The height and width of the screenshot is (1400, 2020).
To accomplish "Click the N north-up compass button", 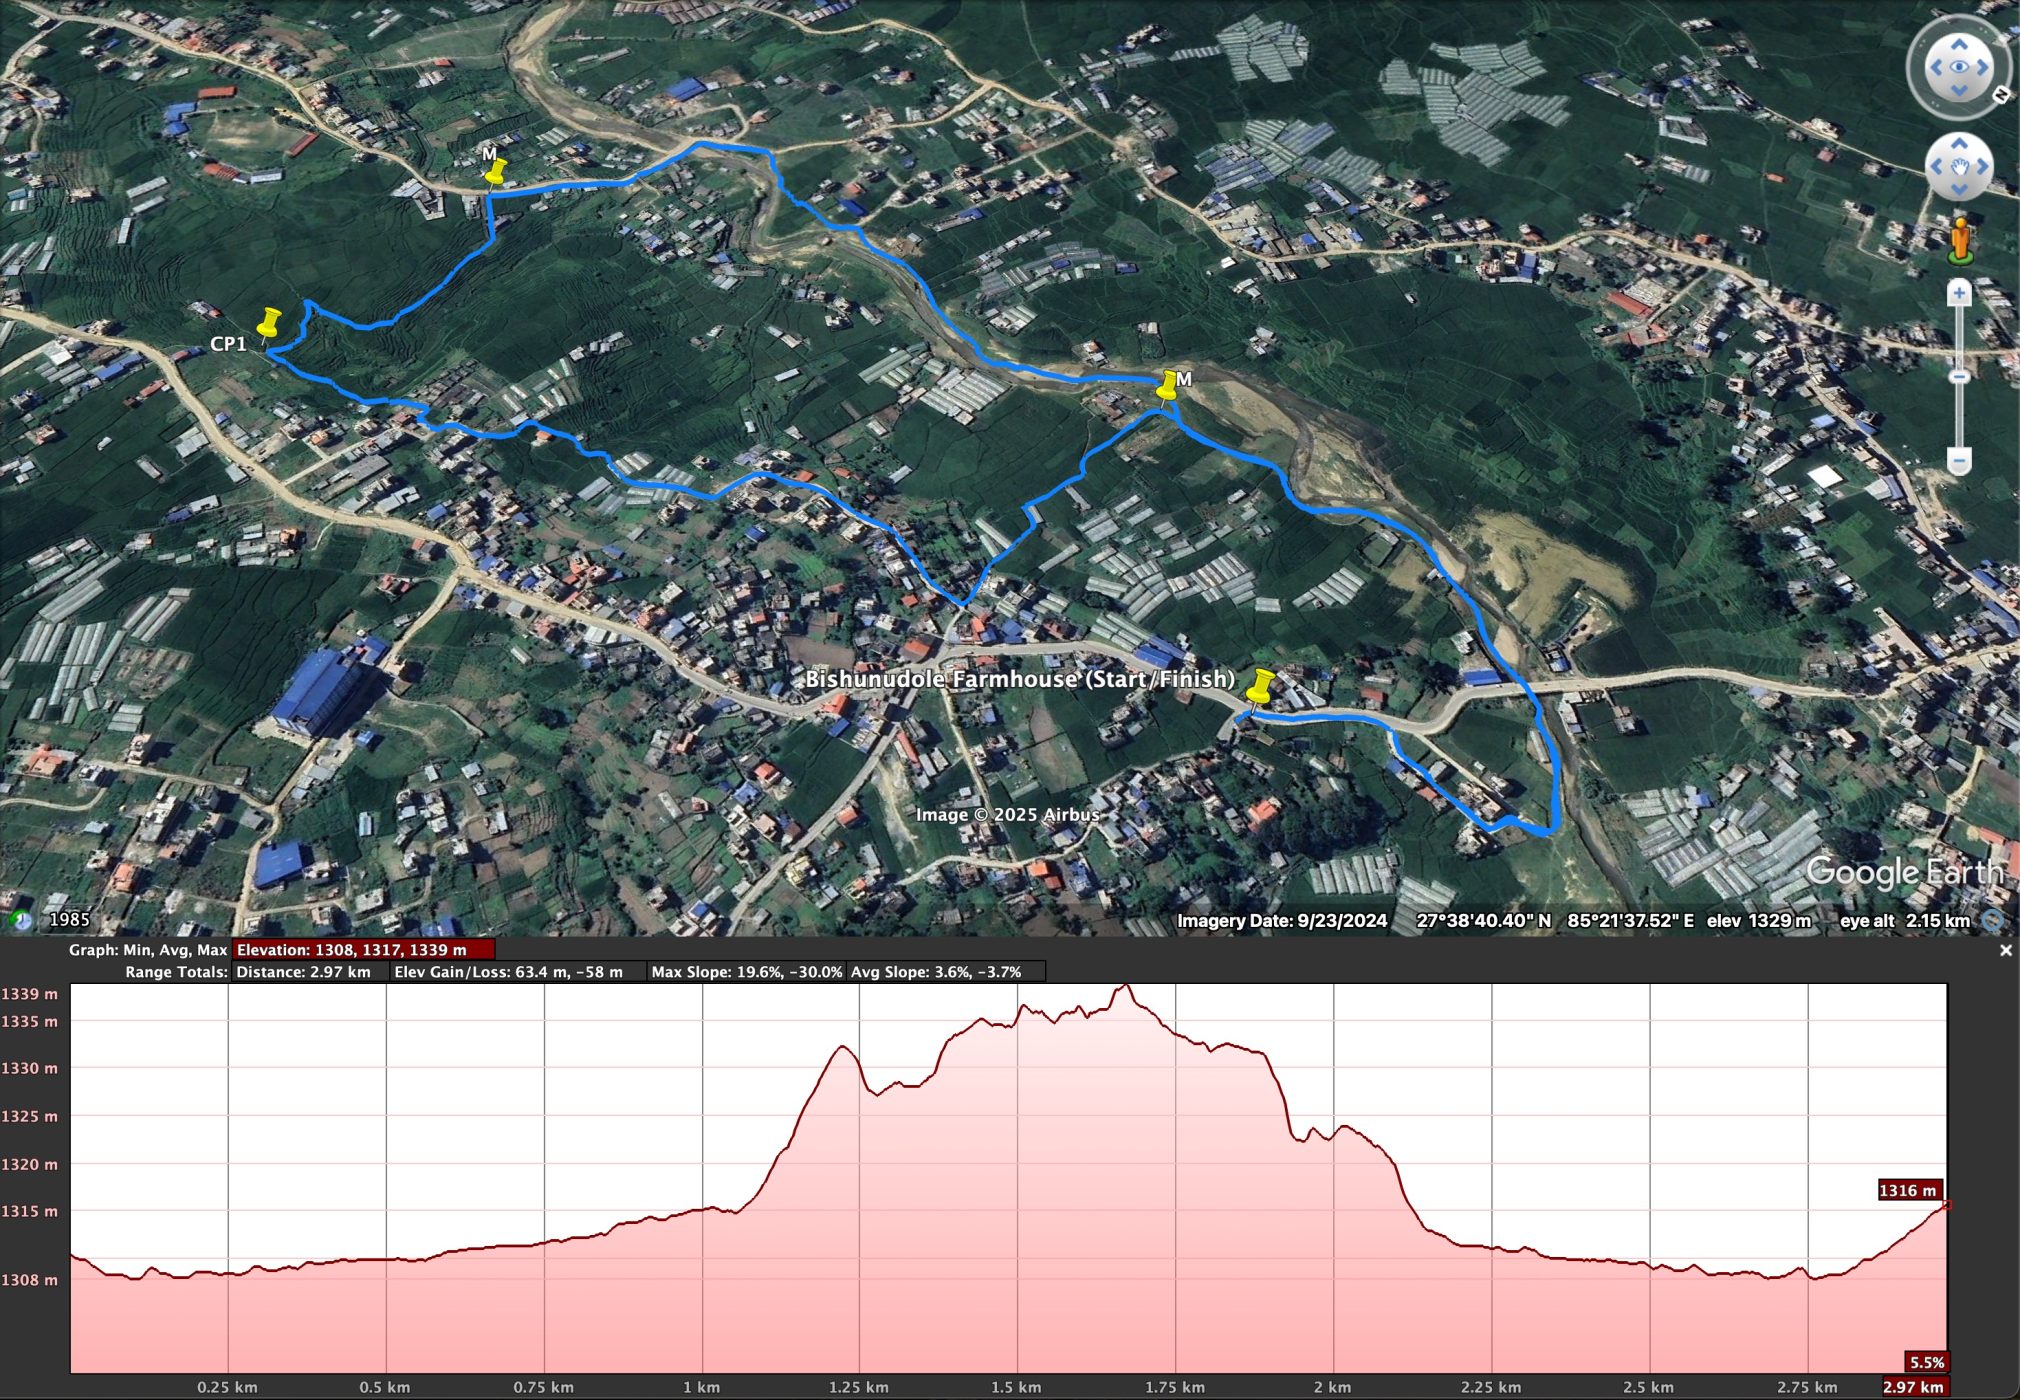I will [2001, 94].
